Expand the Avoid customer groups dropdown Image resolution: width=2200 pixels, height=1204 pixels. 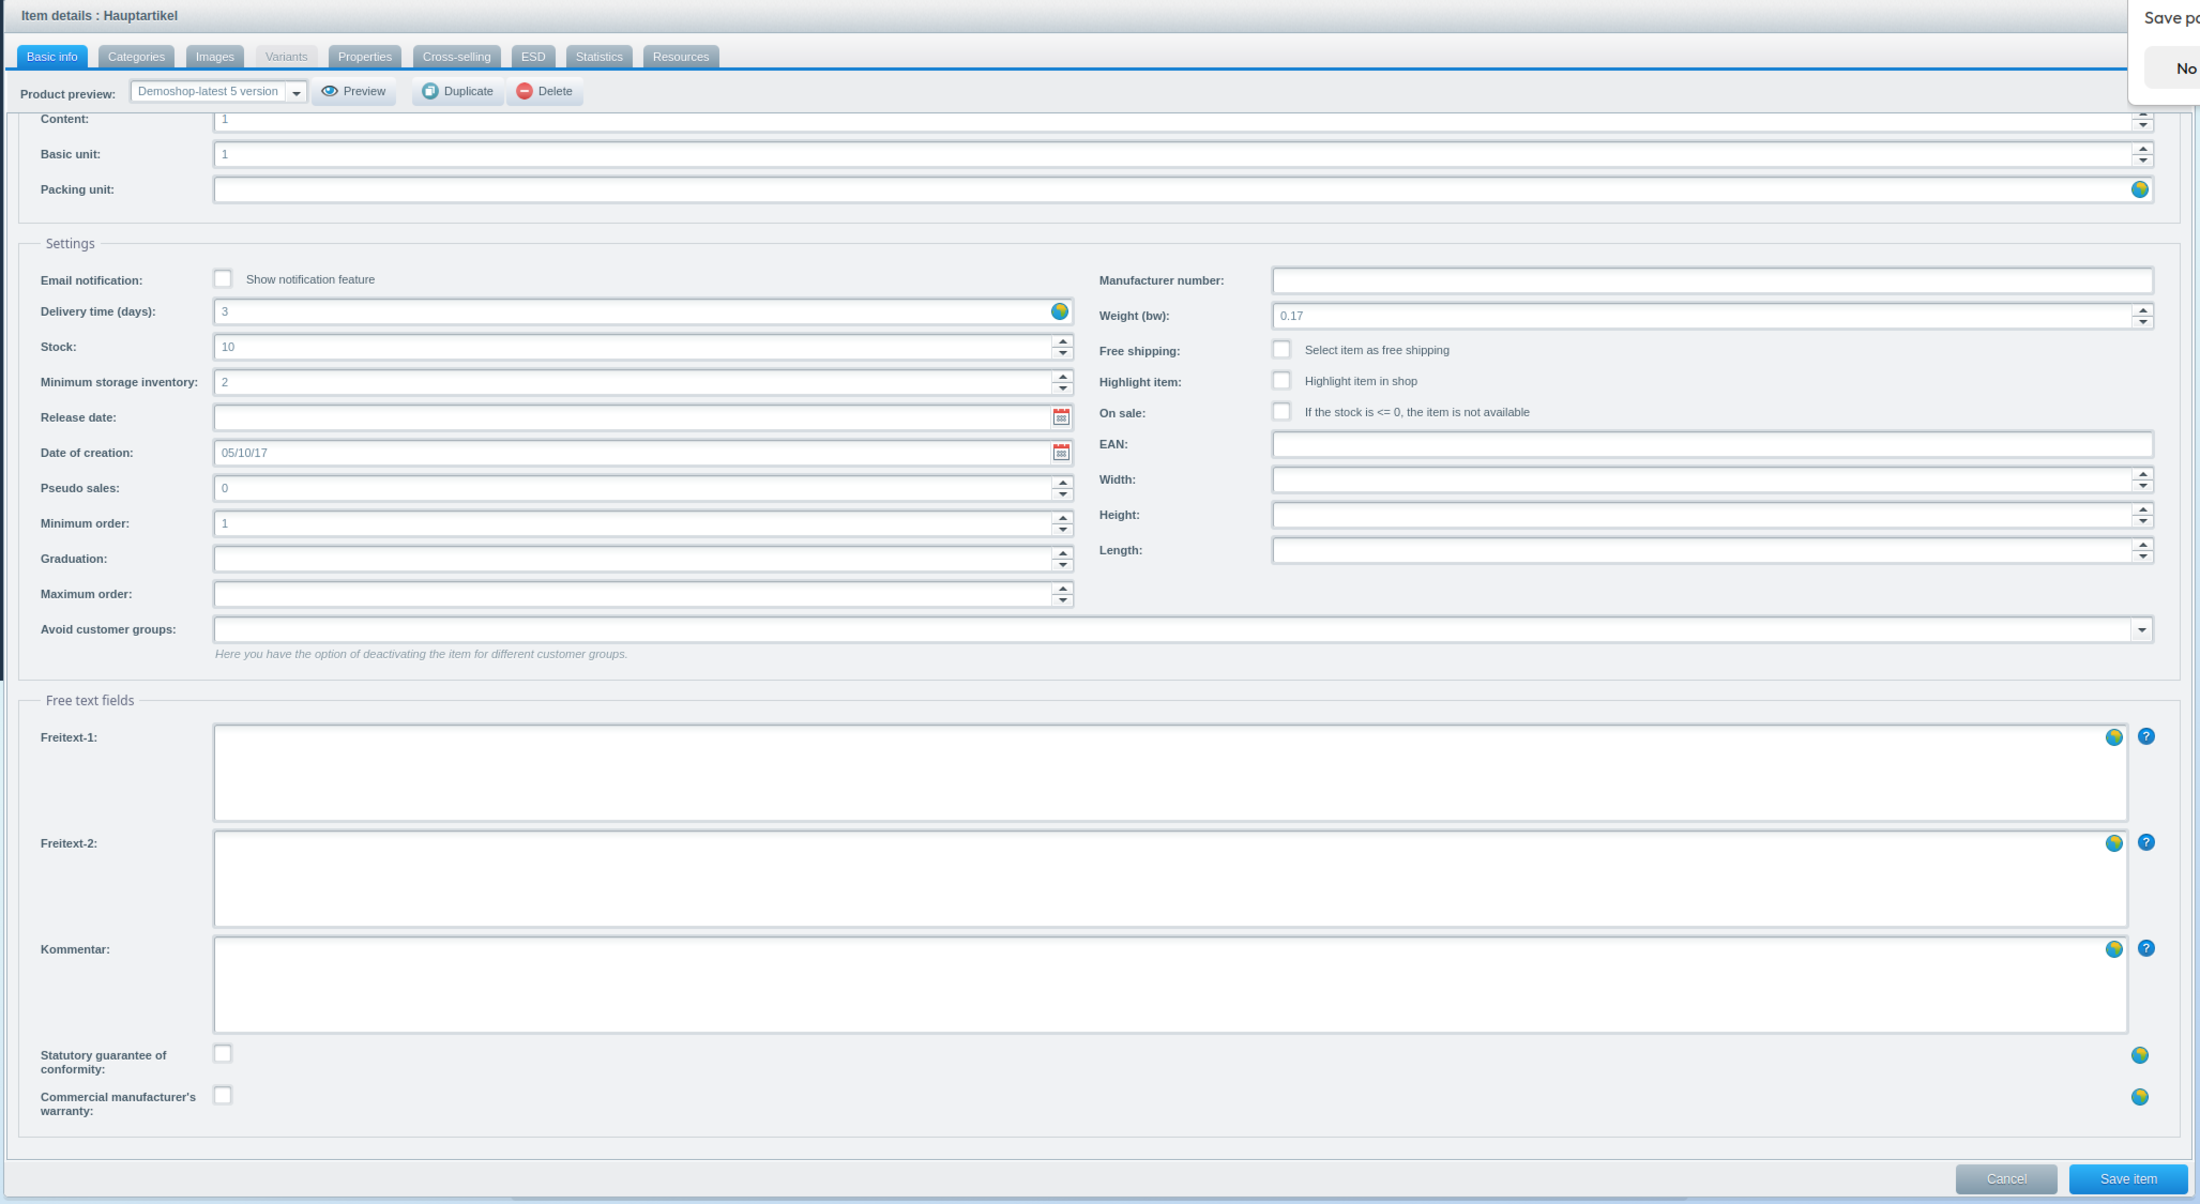click(2141, 630)
